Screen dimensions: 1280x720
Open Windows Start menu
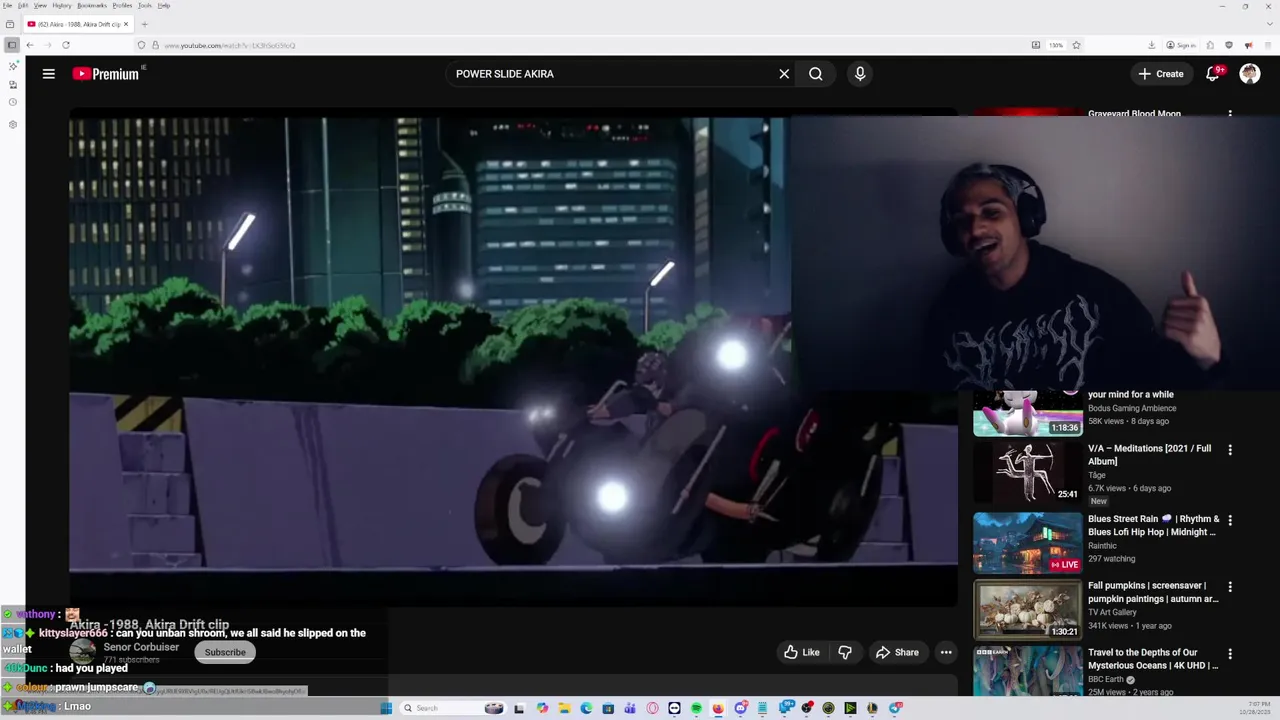pyautogui.click(x=386, y=708)
